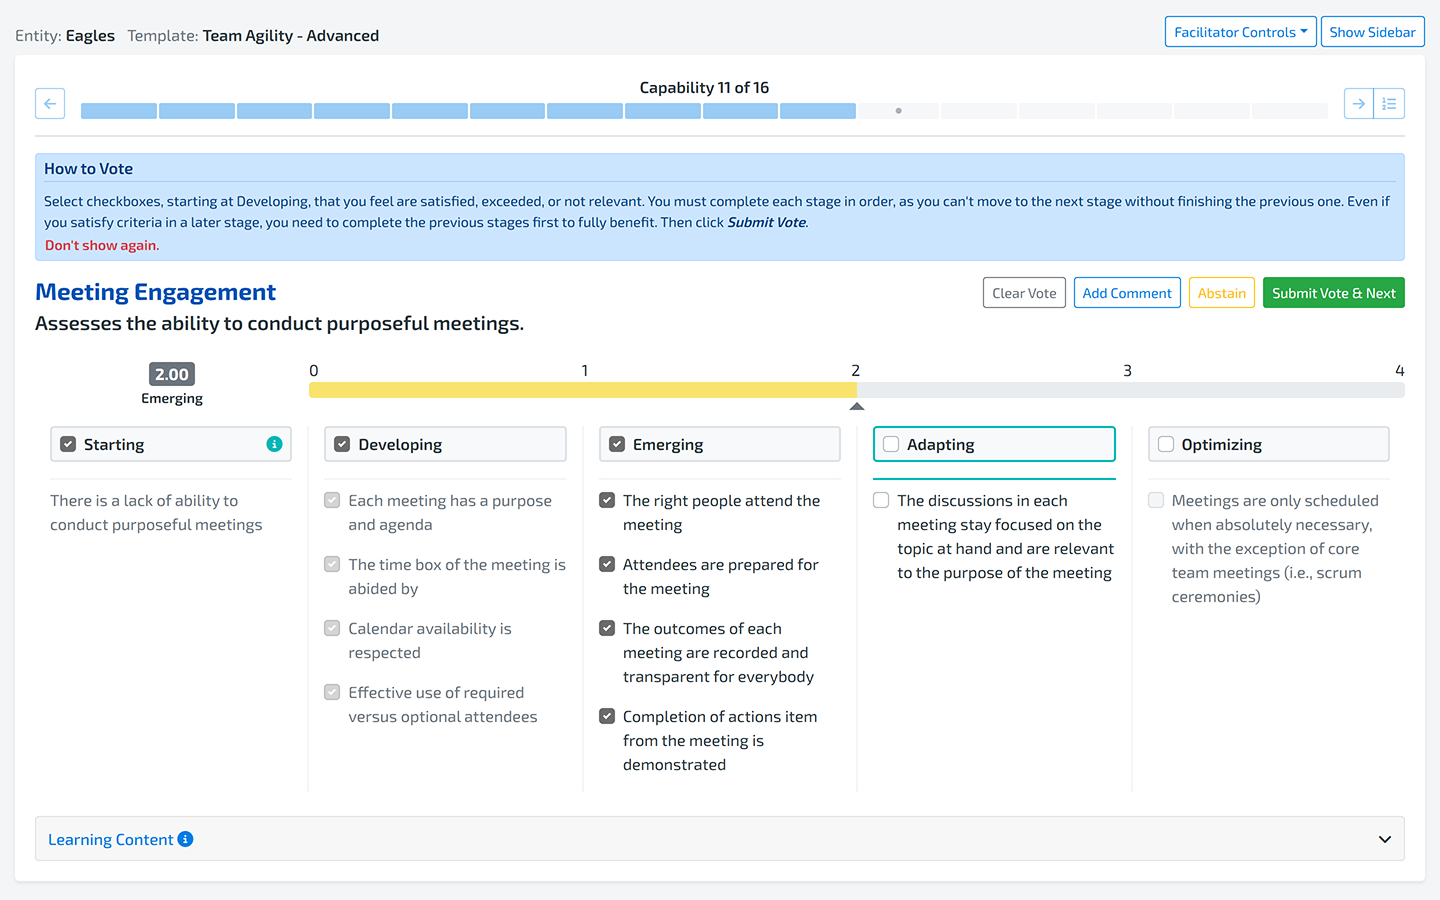Jump to first capability progress segment
This screenshot has height=900, width=1440.
[x=119, y=111]
